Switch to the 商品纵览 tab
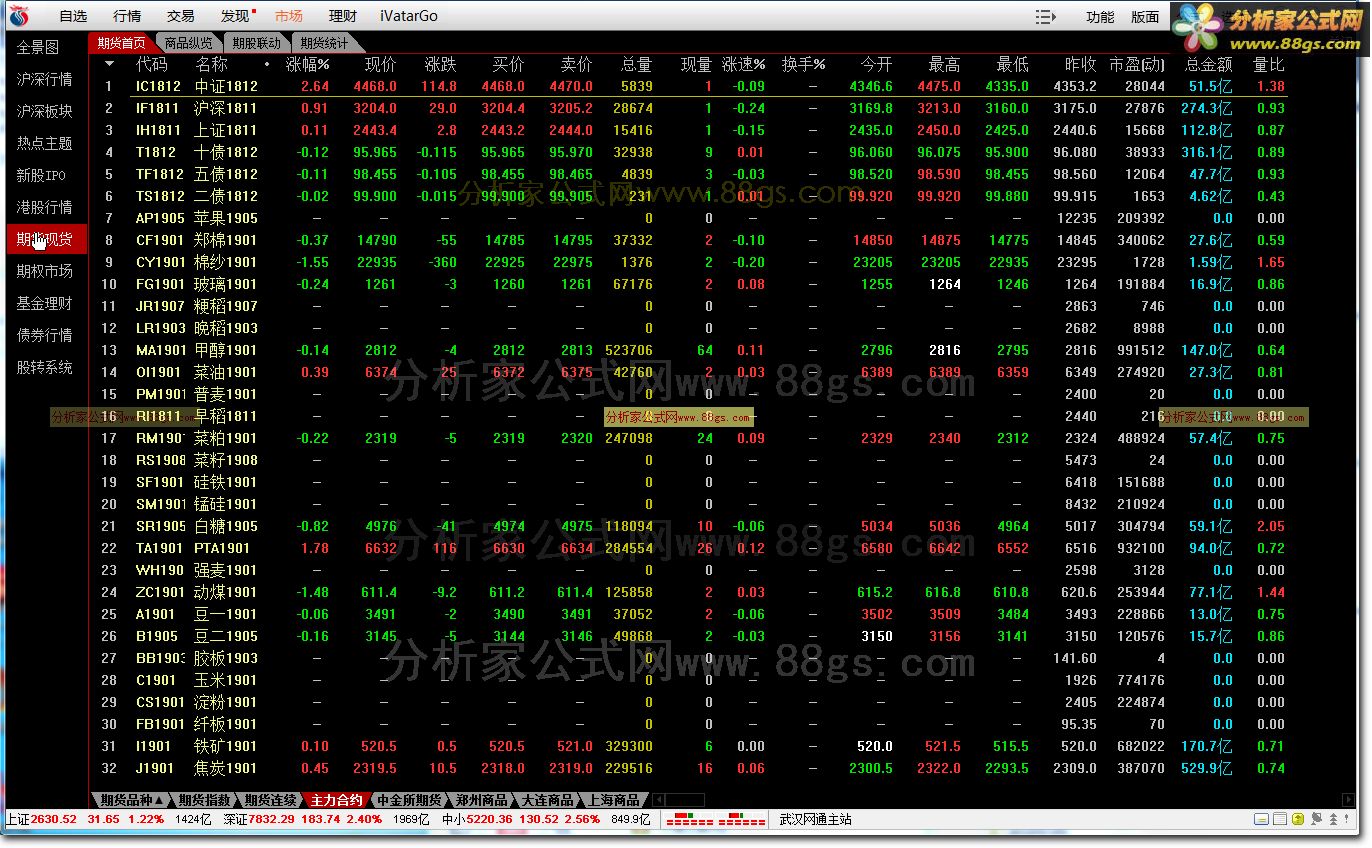 (x=189, y=43)
